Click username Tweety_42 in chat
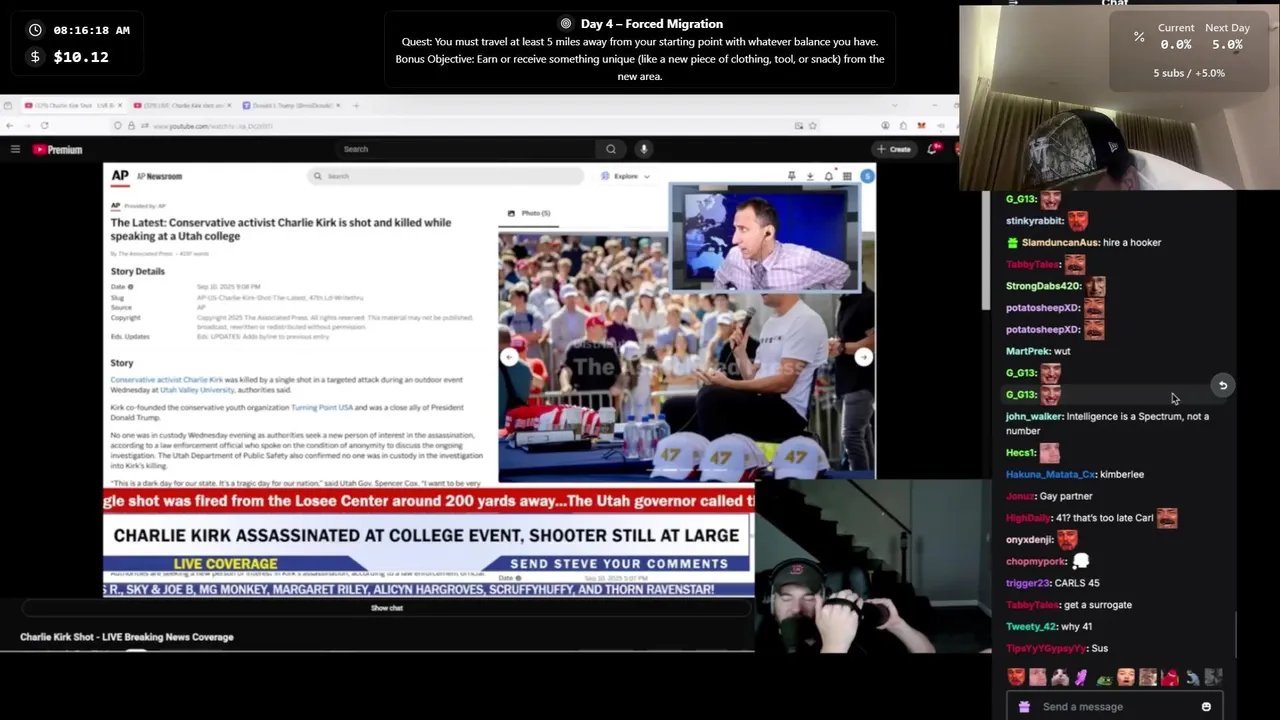The width and height of the screenshot is (1280, 720). 1031,626
